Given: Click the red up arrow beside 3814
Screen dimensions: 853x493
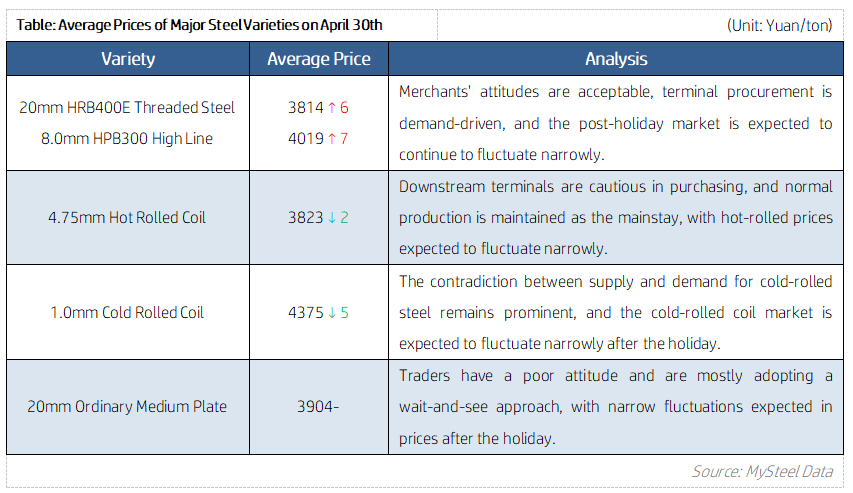Looking at the screenshot, I should click(331, 108).
